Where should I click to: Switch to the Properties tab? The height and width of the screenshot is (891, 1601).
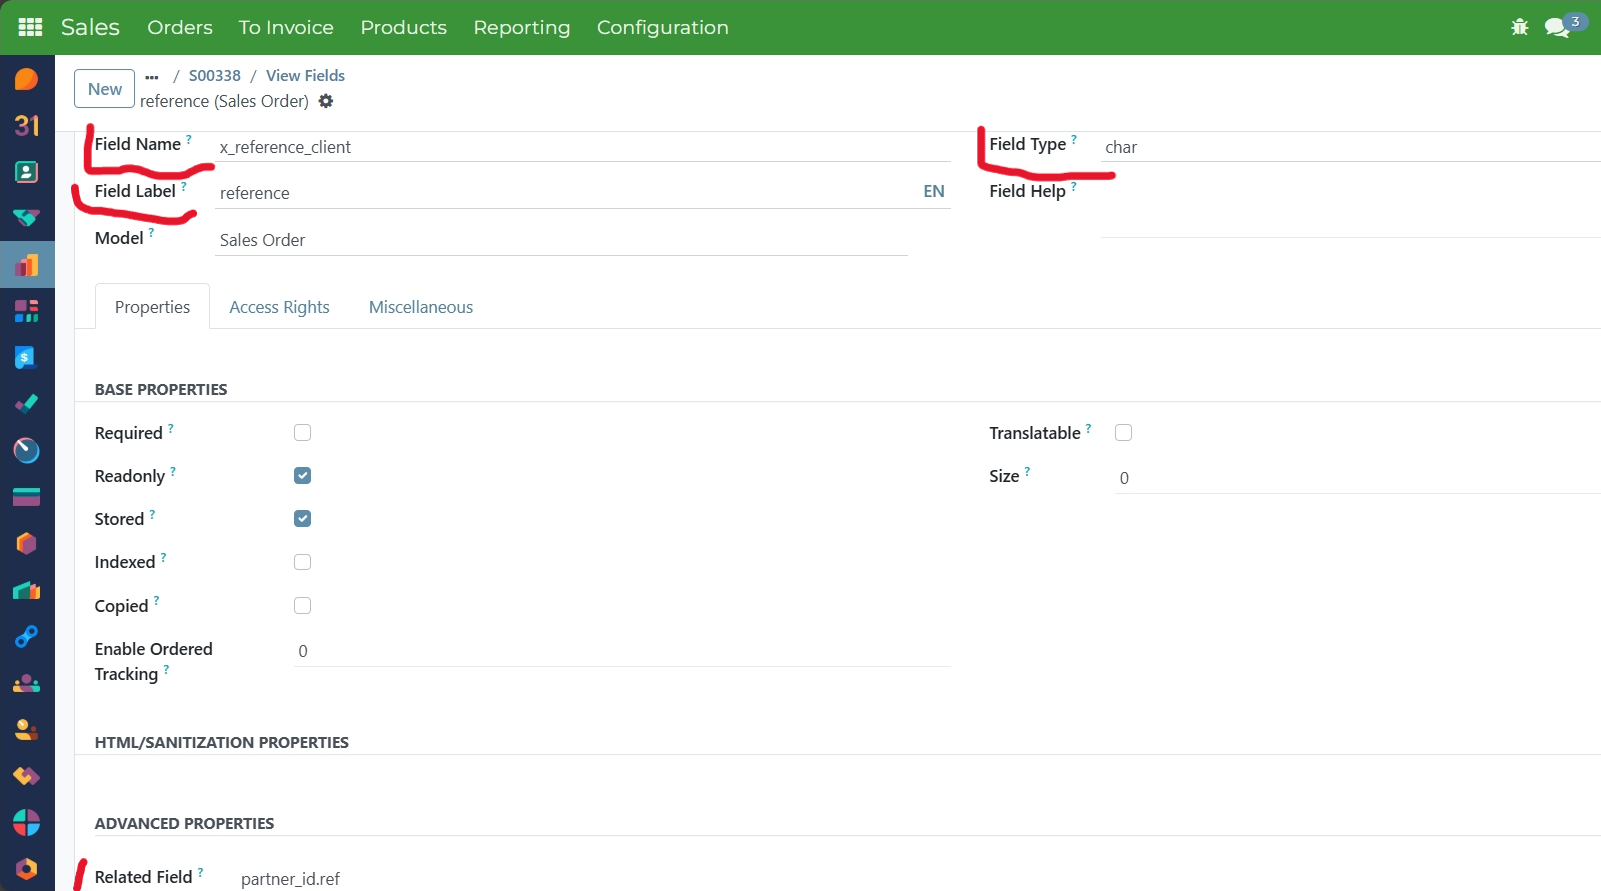tap(152, 307)
